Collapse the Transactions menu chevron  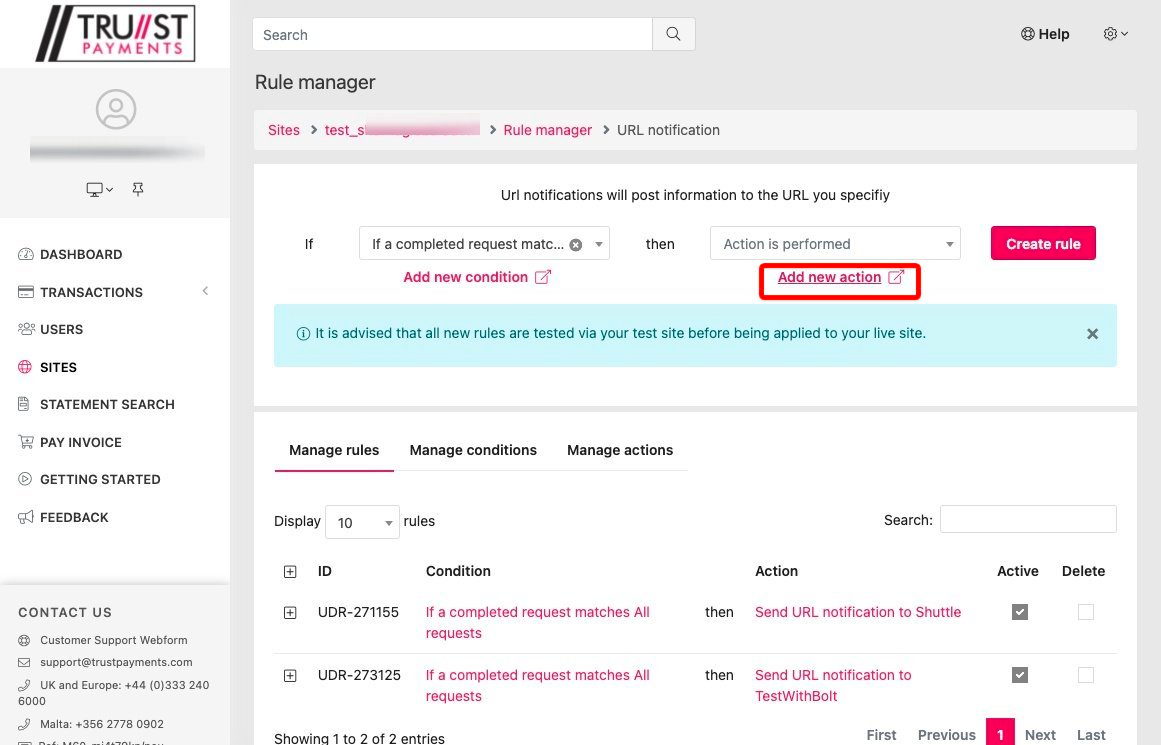point(205,291)
